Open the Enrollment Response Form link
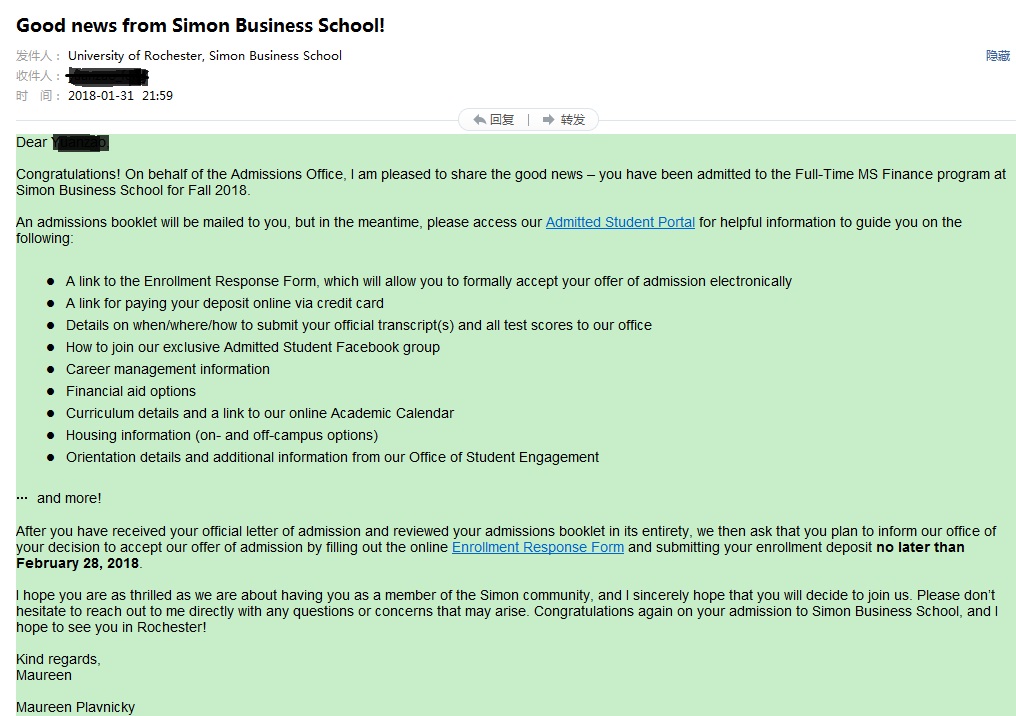 pos(537,547)
